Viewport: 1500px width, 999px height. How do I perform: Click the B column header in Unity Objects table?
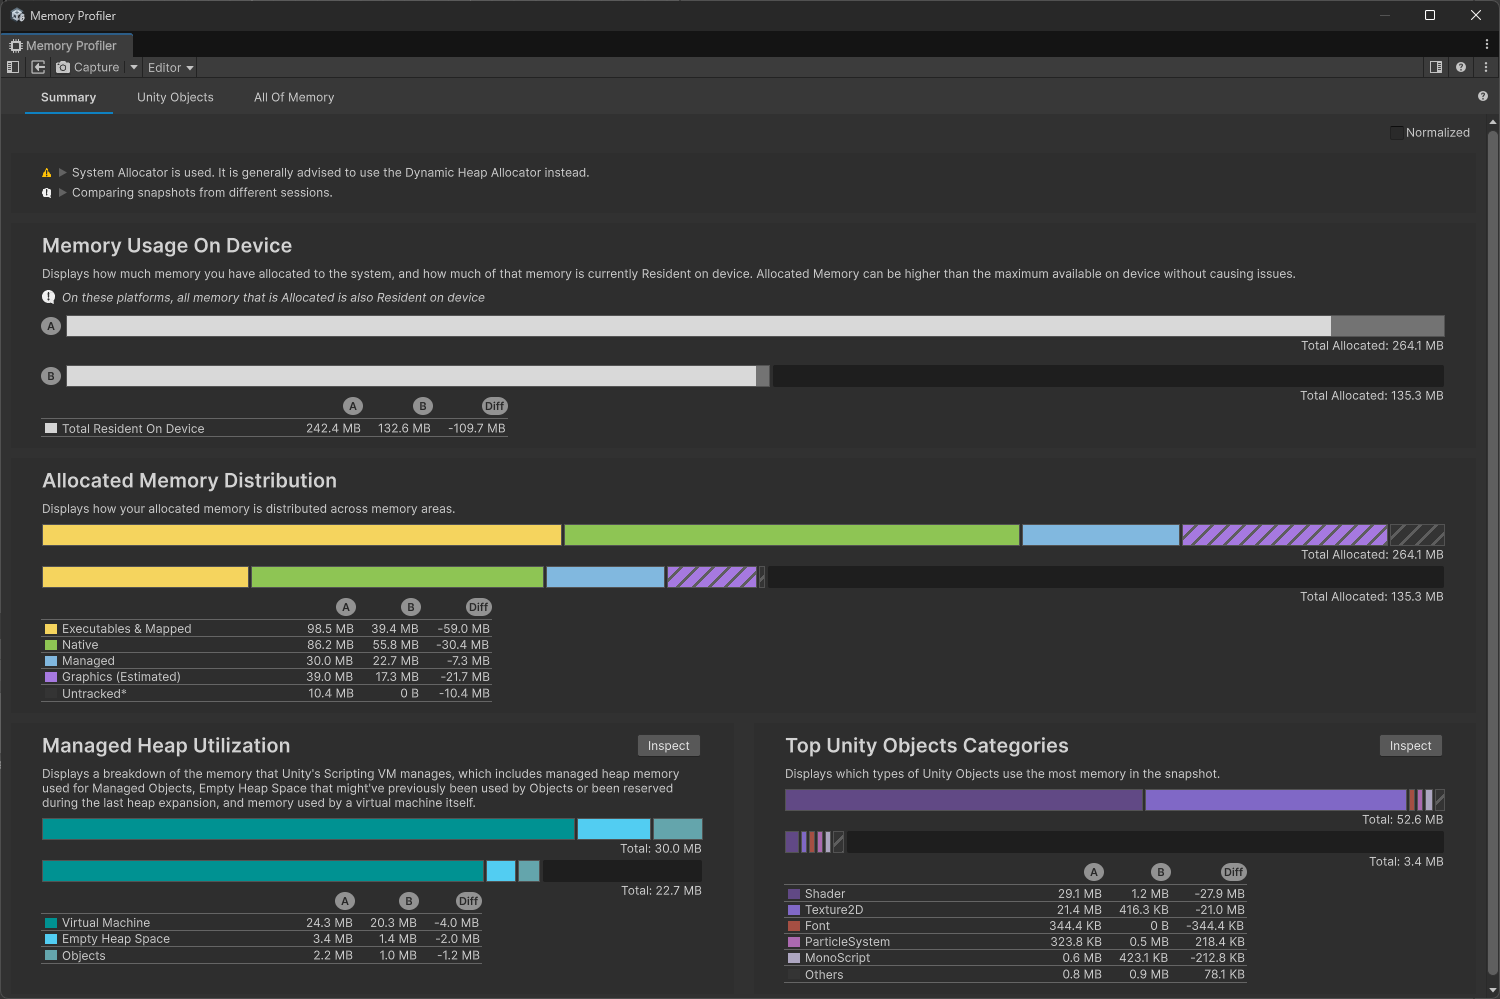click(1160, 872)
